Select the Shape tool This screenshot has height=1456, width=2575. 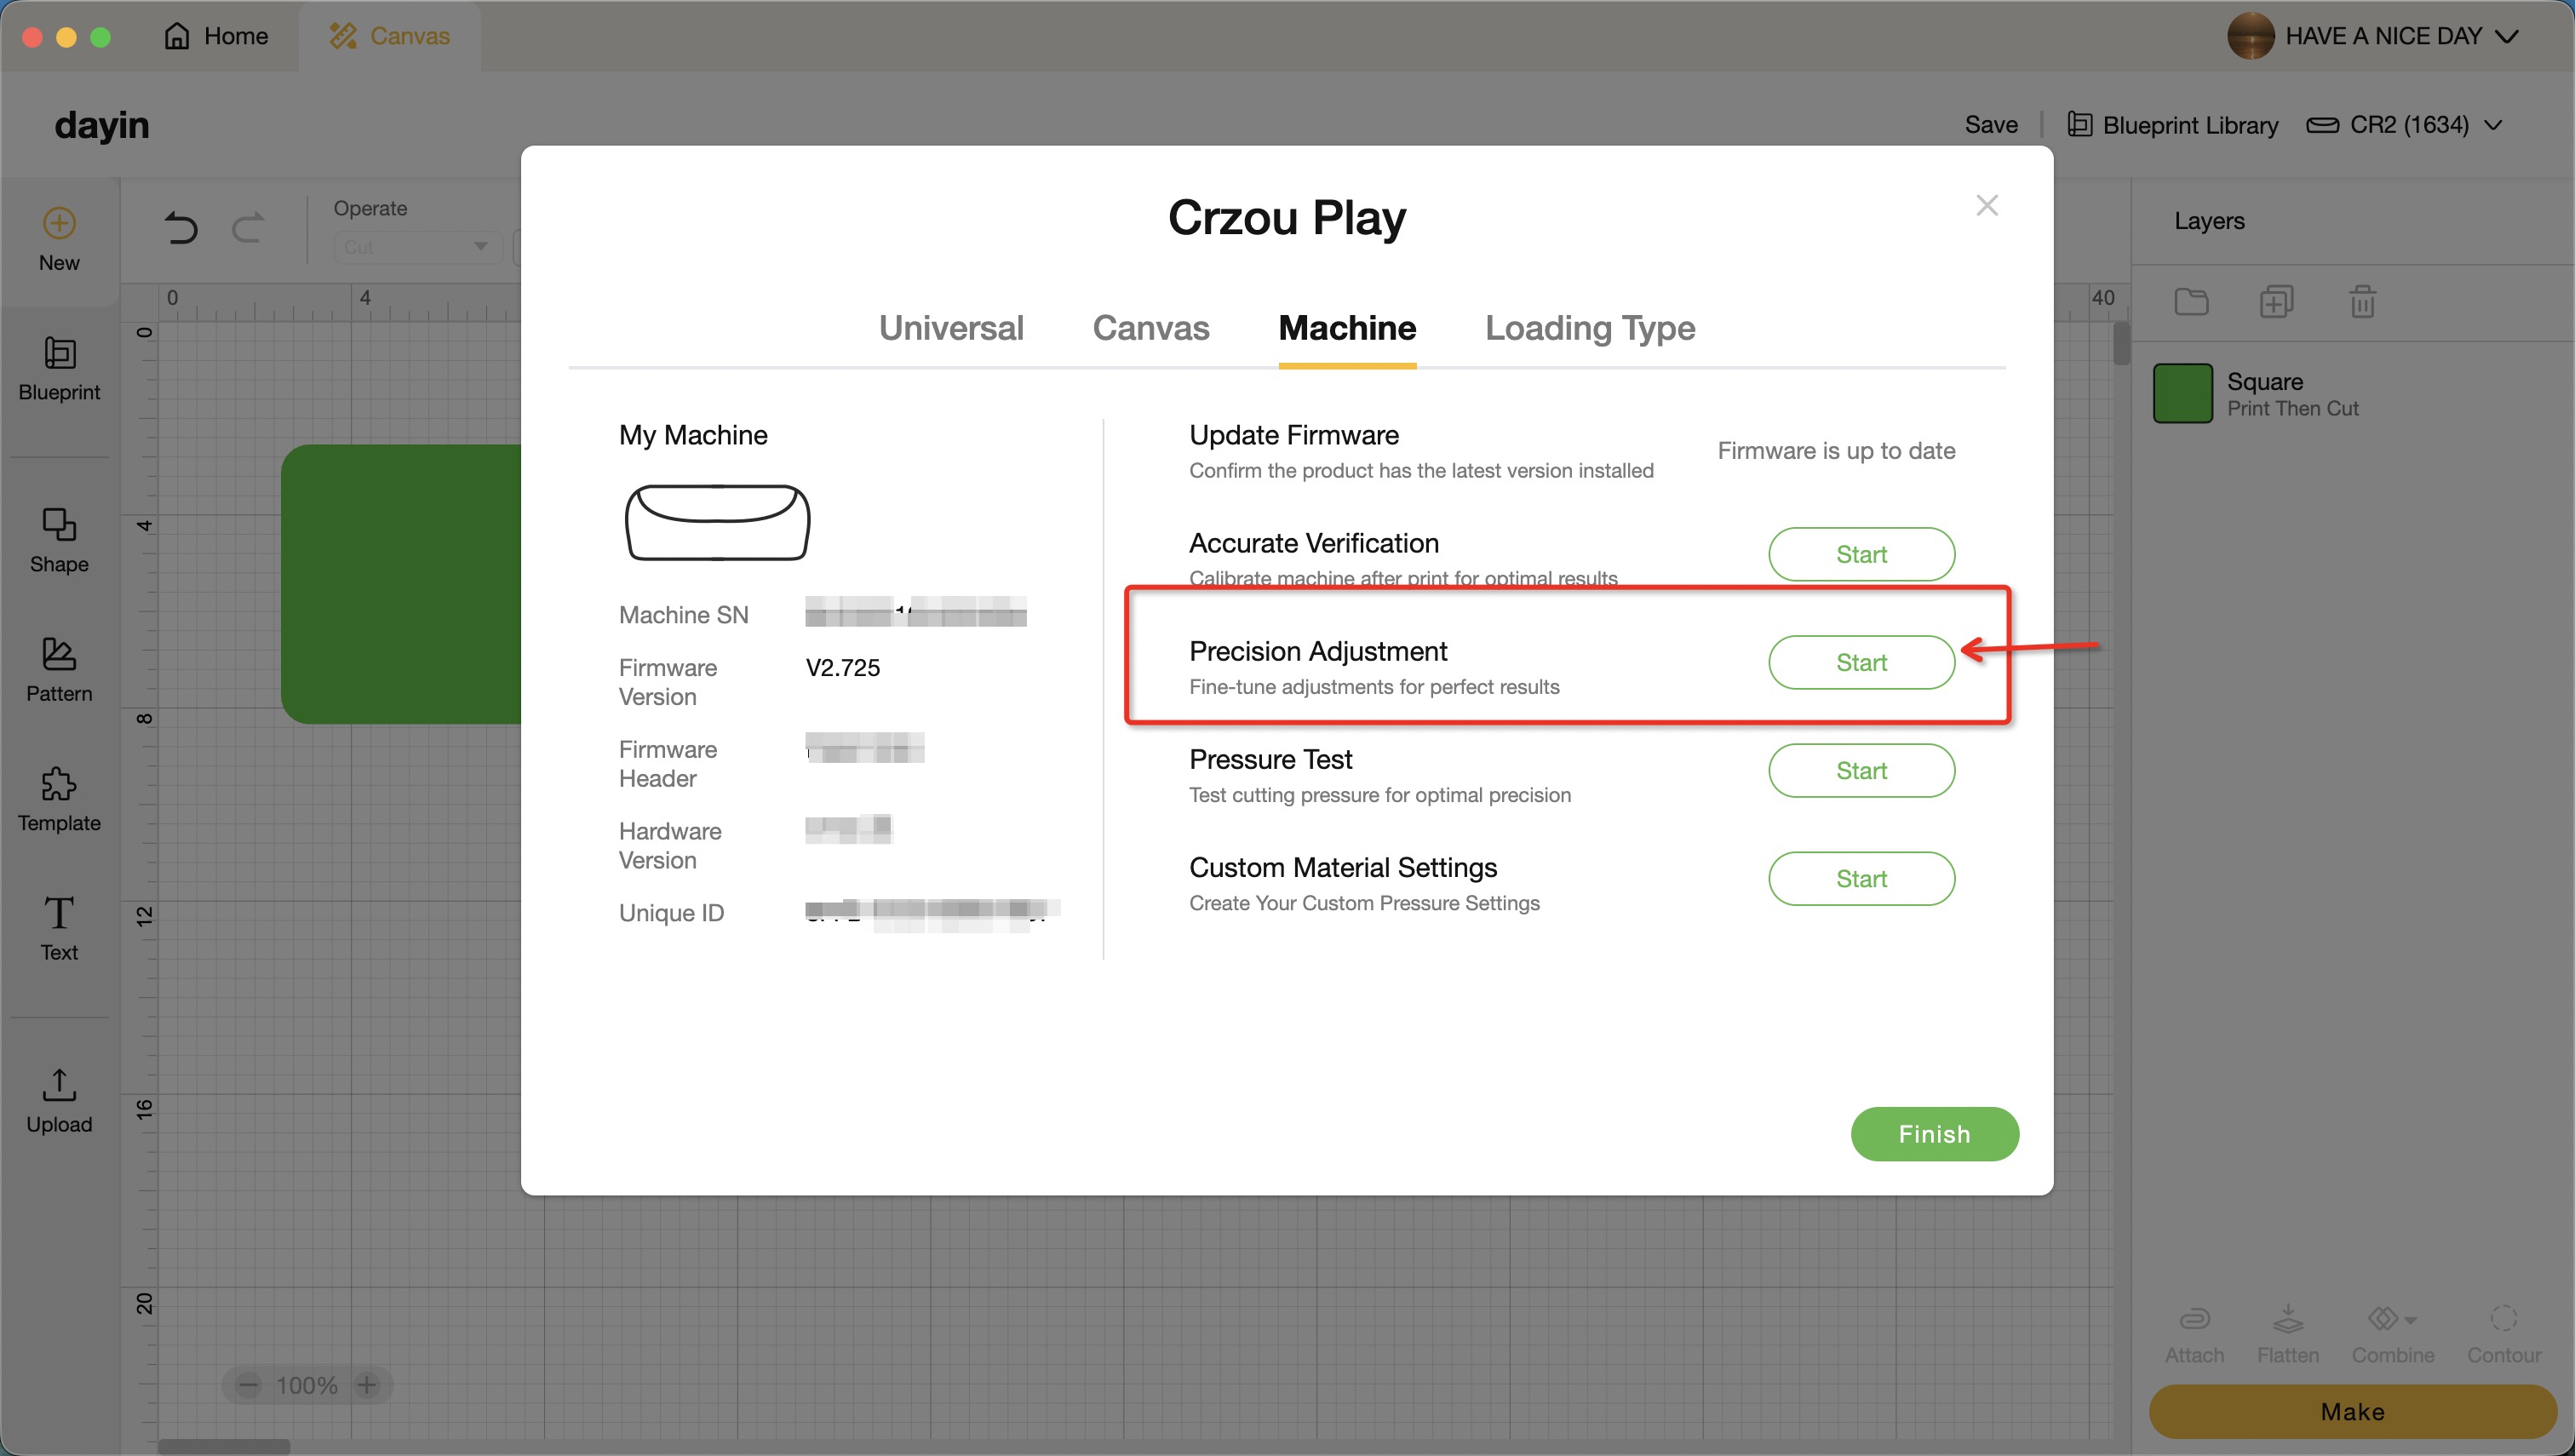pyautogui.click(x=59, y=541)
